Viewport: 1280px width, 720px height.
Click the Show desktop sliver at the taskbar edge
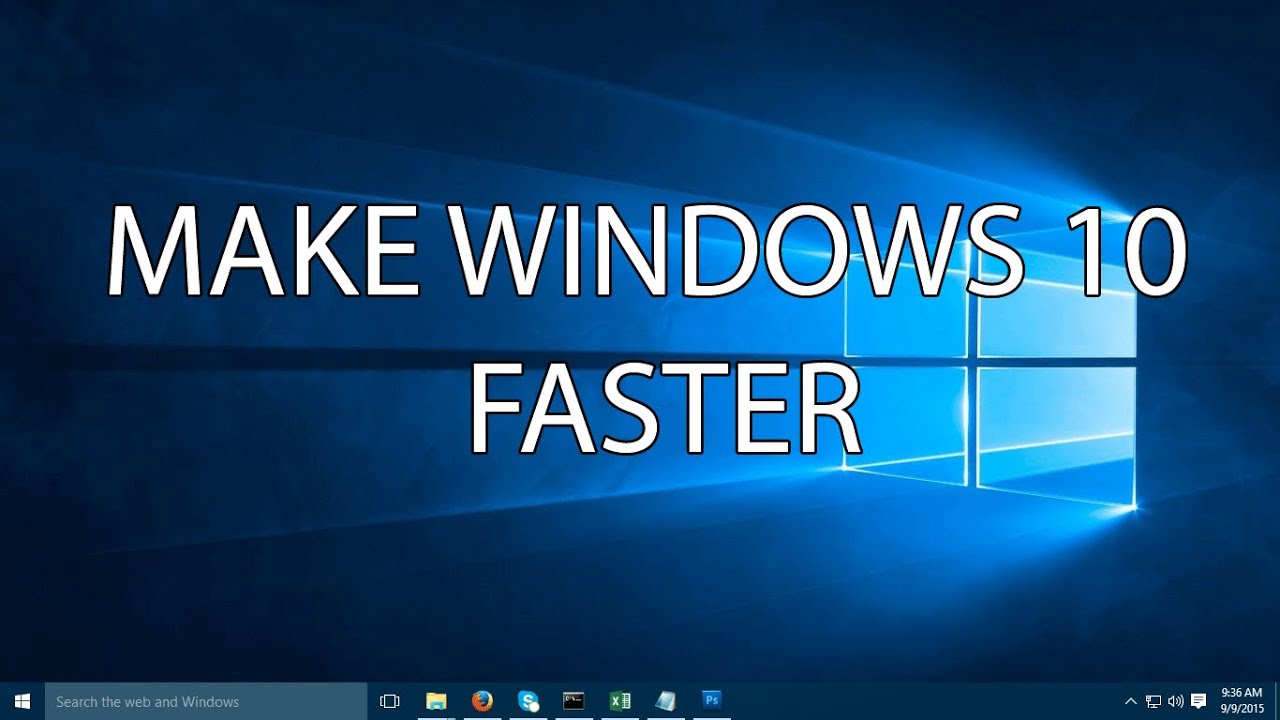point(1277,701)
